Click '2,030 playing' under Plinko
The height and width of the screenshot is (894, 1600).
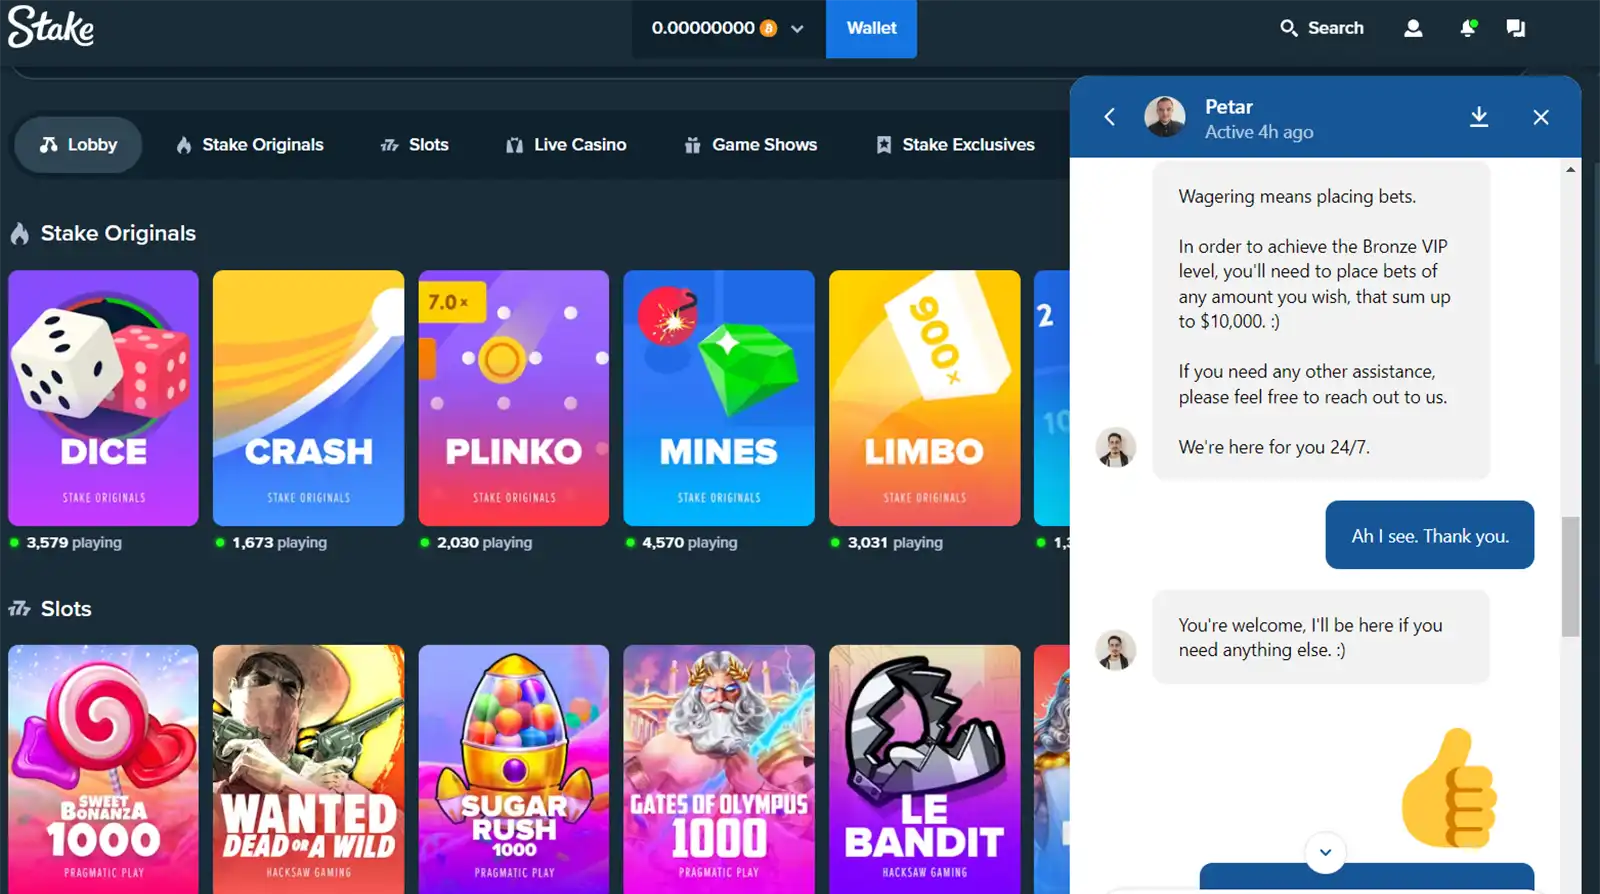485,542
